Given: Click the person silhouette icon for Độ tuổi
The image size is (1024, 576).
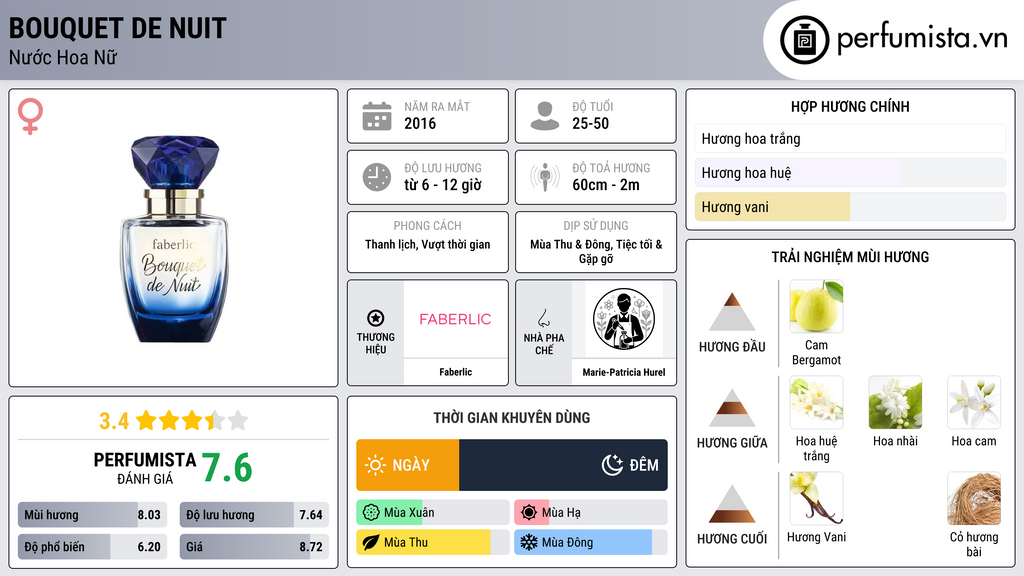Looking at the screenshot, I should (545, 116).
